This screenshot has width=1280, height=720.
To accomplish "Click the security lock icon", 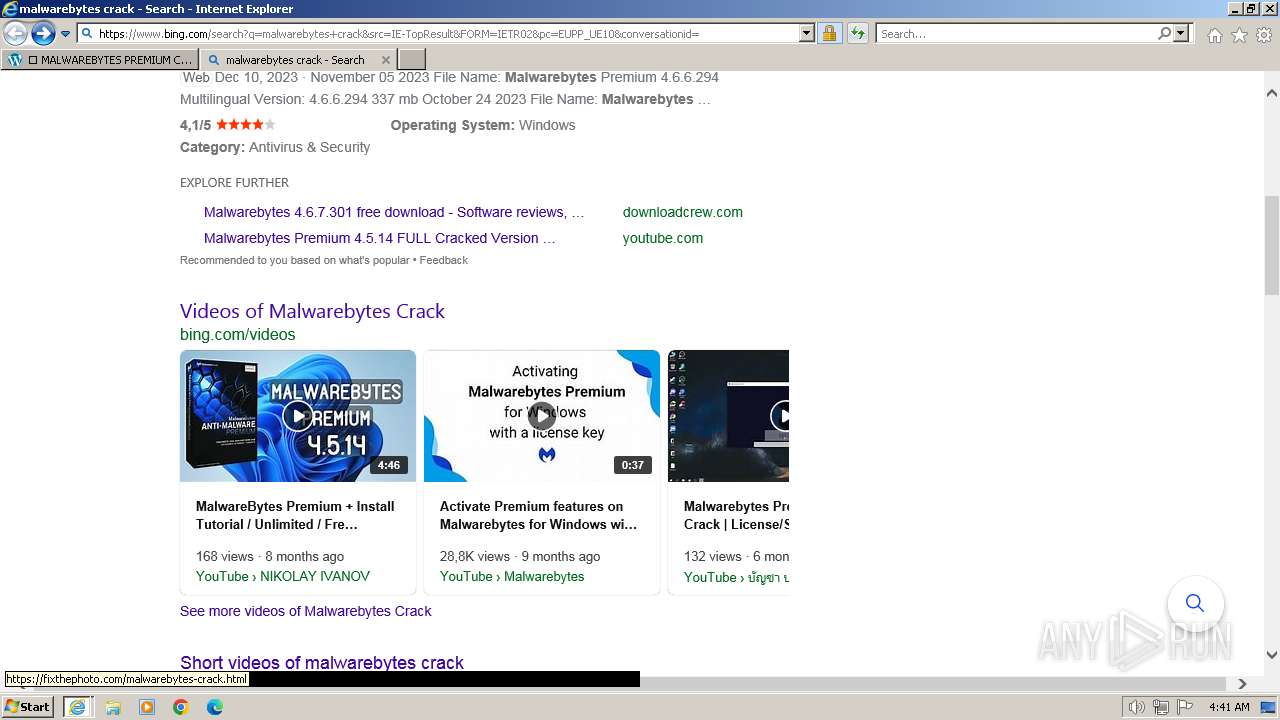I will coord(829,34).
